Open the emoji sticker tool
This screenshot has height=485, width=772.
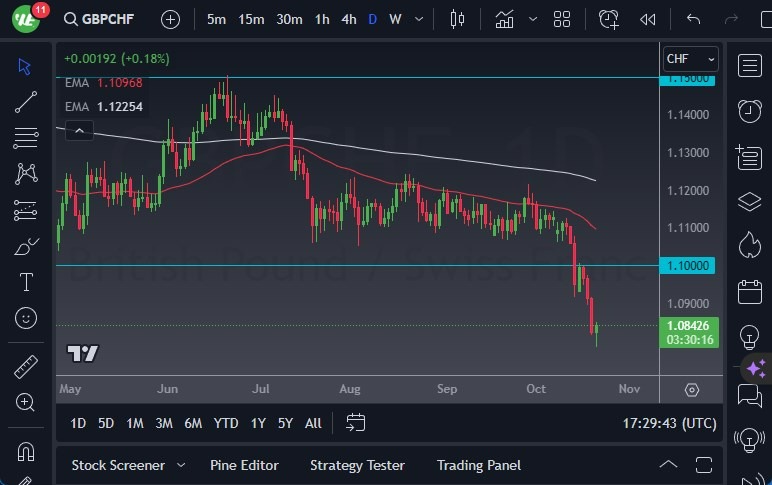(26, 318)
